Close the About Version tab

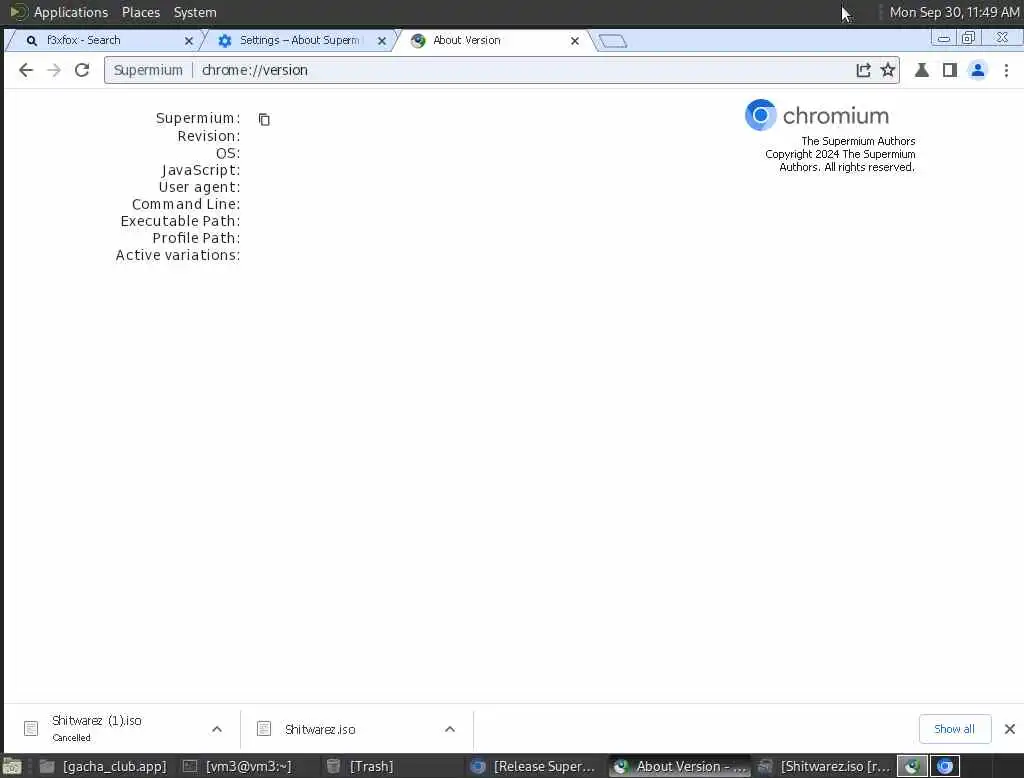point(575,41)
